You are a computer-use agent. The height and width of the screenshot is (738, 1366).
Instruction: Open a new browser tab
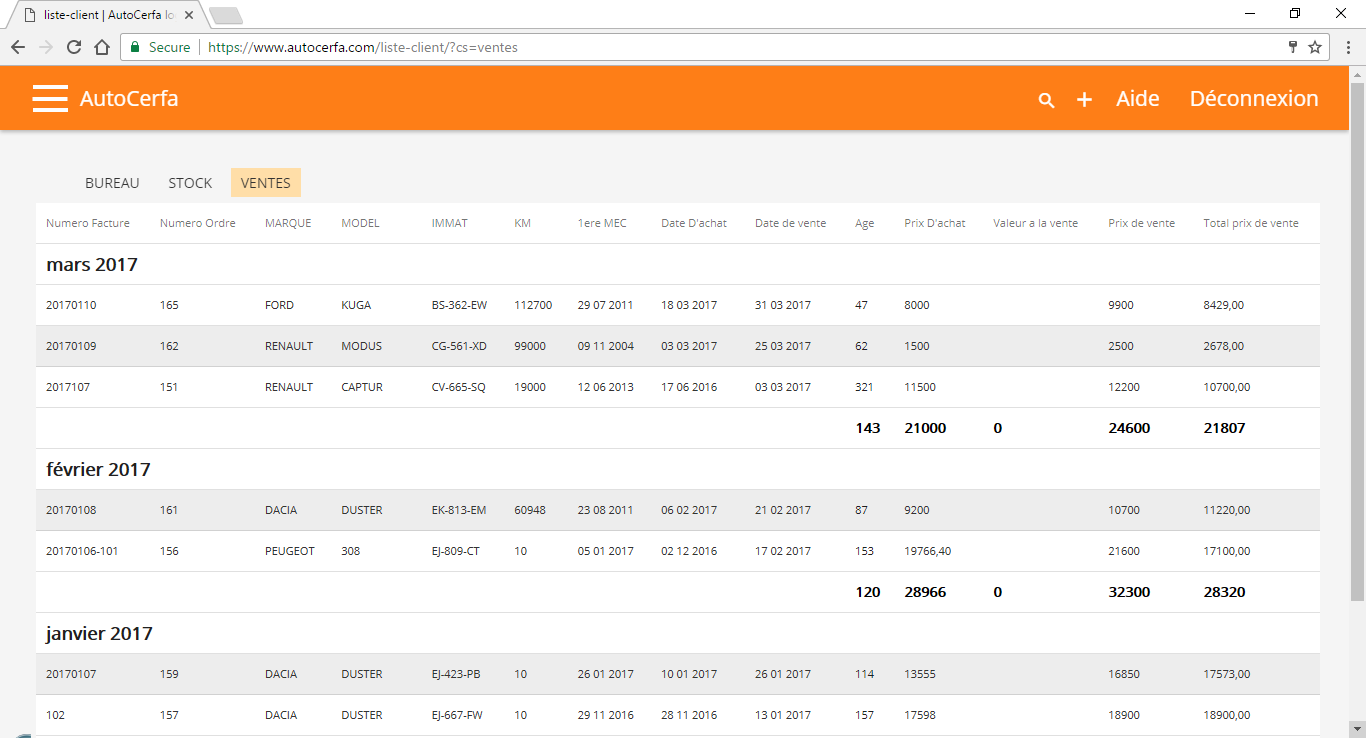pos(226,15)
